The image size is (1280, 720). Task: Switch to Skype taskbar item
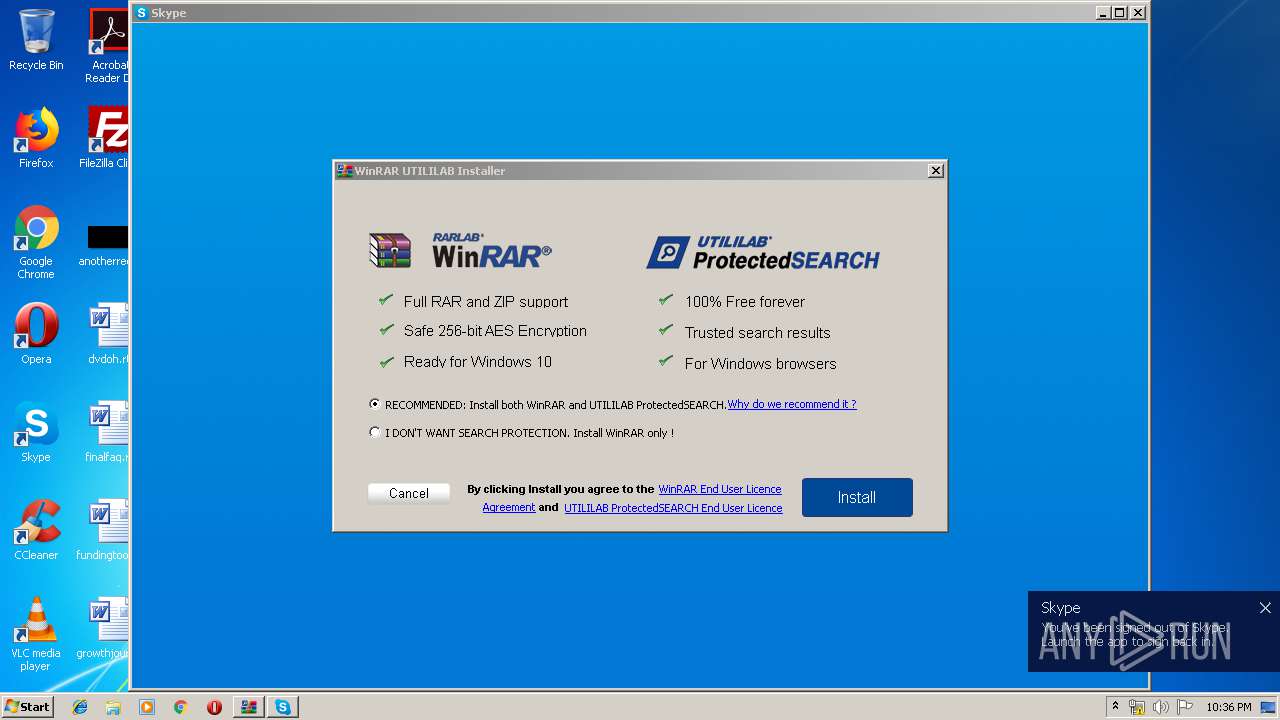point(283,707)
